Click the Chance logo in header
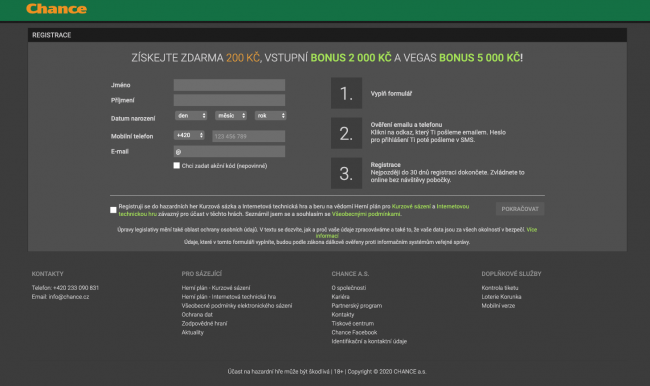The height and width of the screenshot is (386, 650). click(56, 9)
